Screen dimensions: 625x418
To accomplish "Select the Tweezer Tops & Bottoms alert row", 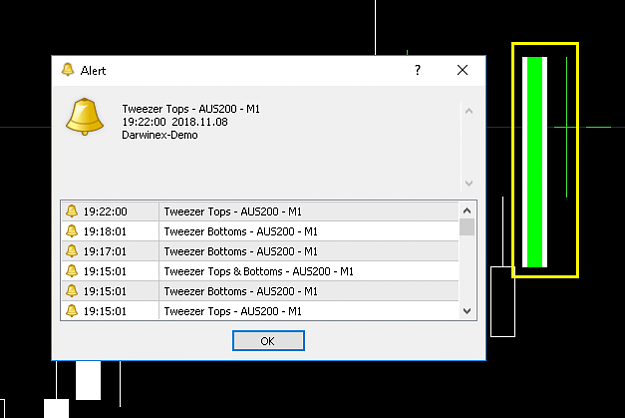I will pyautogui.click(x=260, y=271).
